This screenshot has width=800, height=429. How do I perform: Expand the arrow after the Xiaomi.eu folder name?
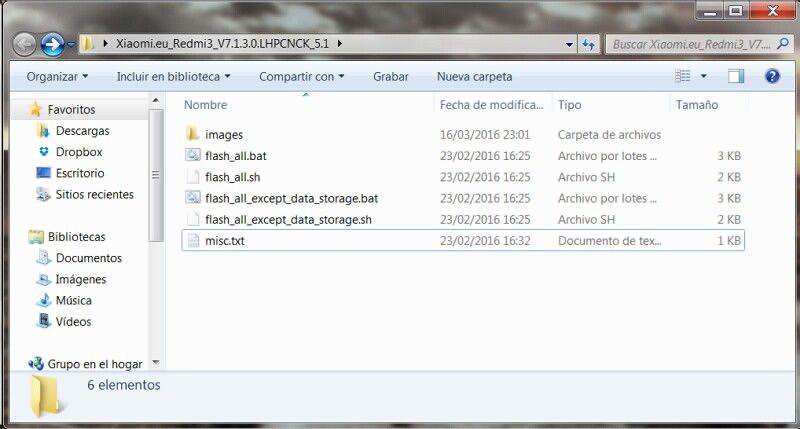click(x=339, y=44)
